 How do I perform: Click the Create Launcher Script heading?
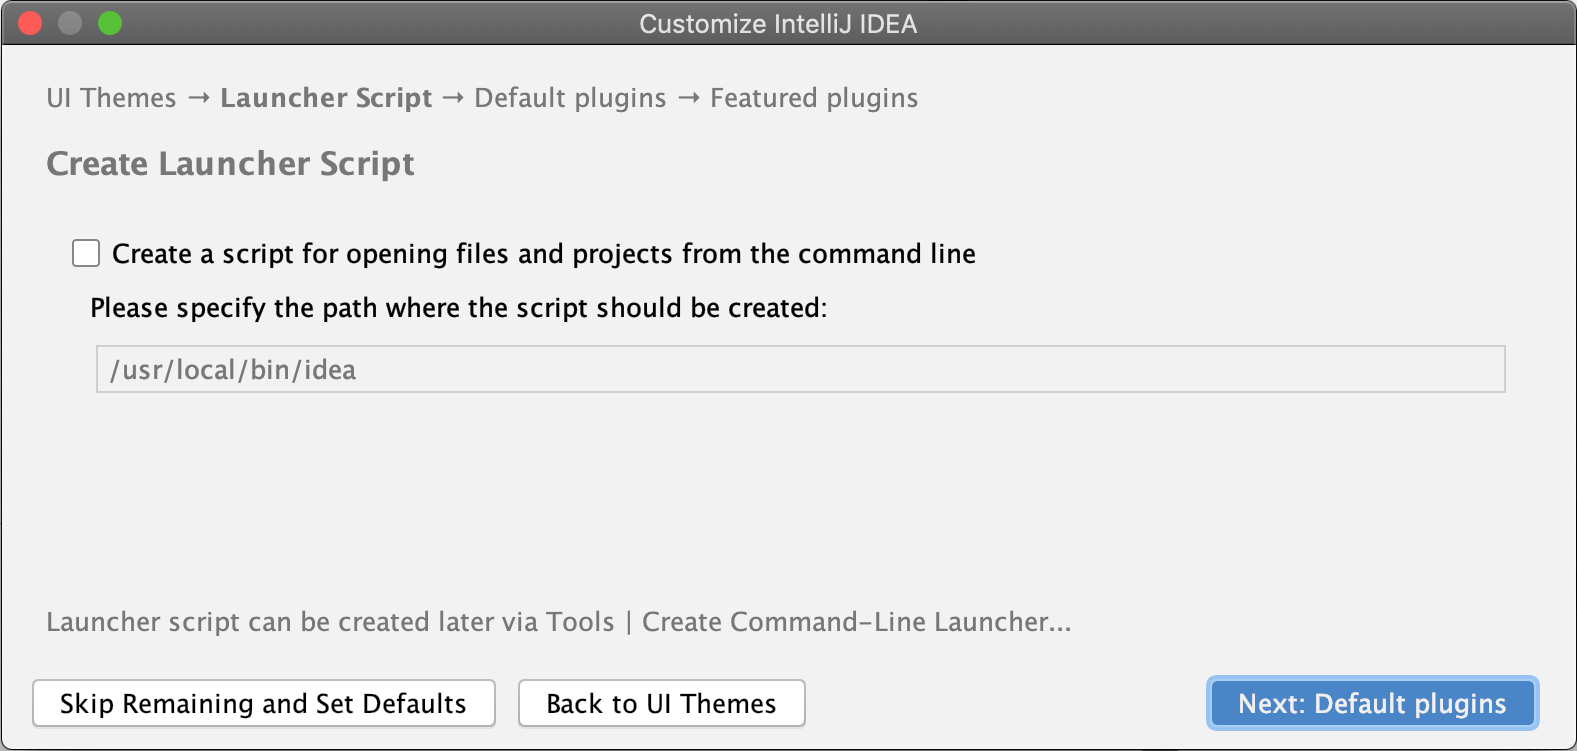(230, 163)
